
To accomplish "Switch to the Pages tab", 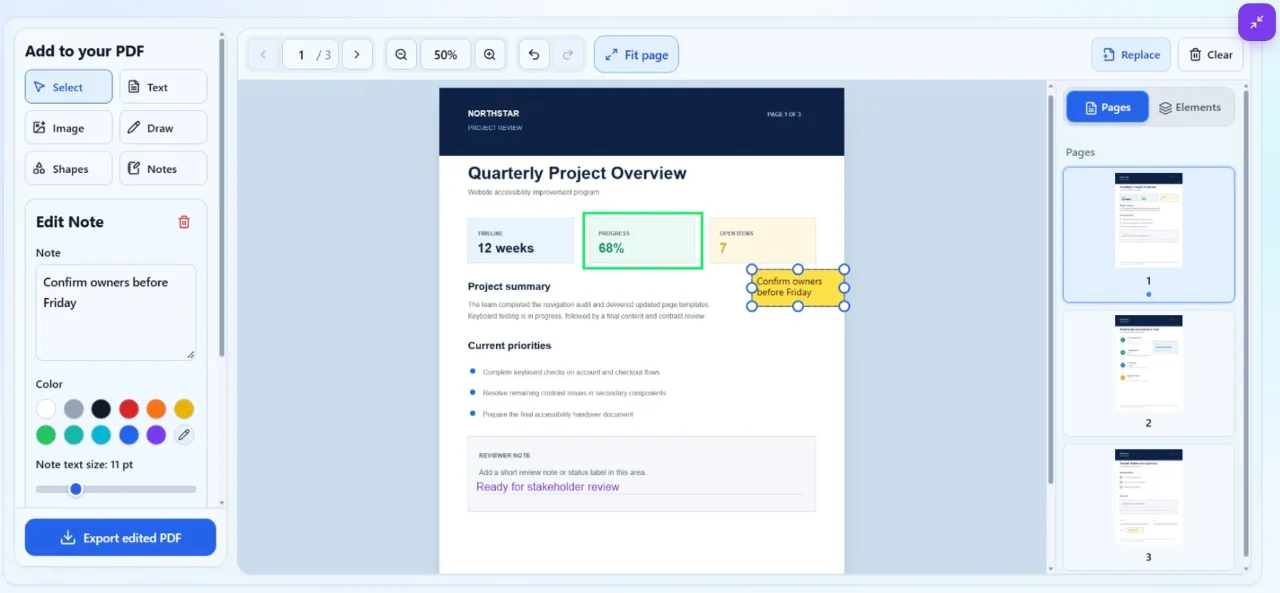I will click(x=1107, y=107).
